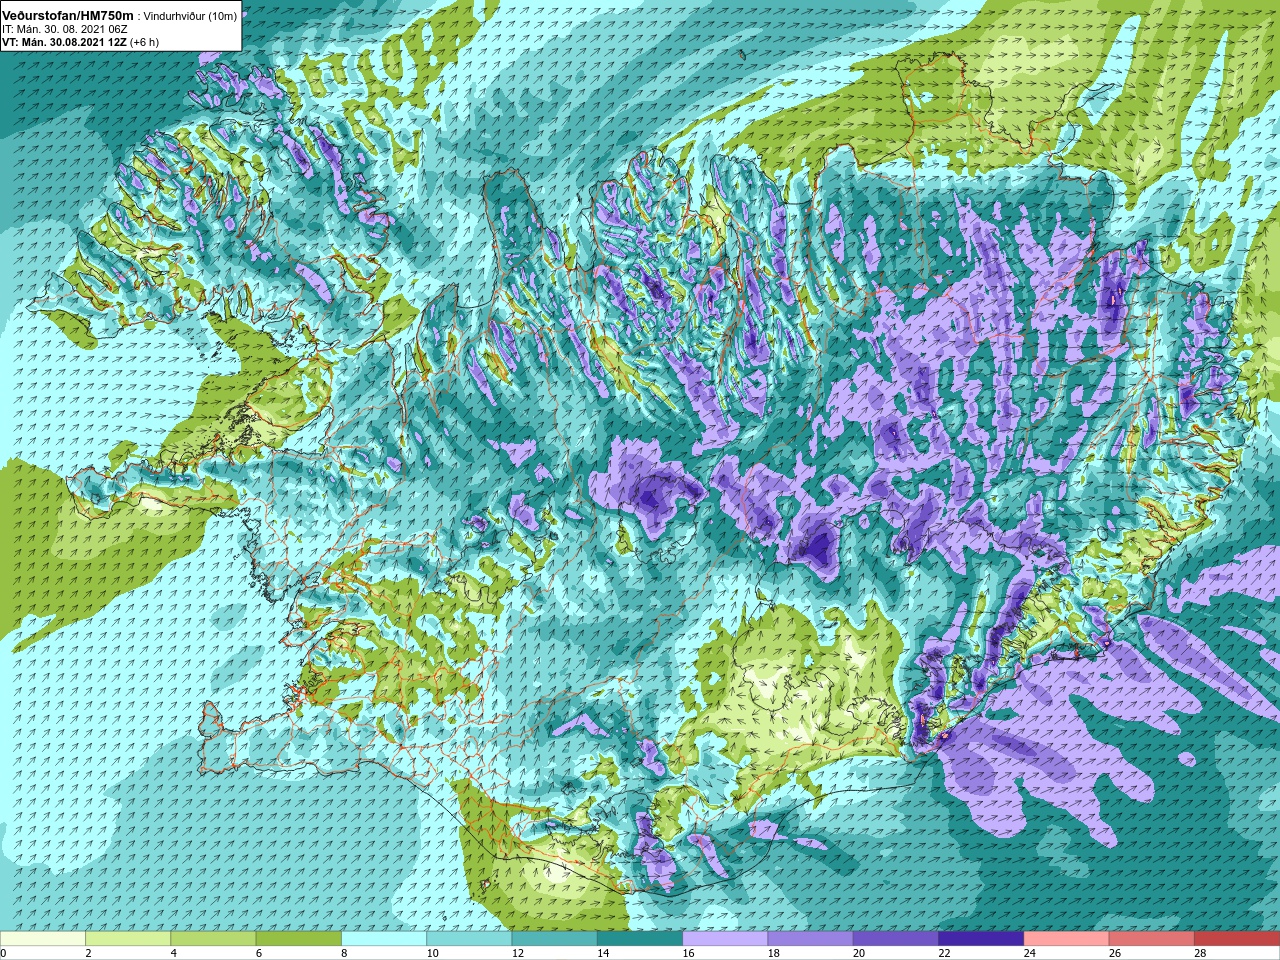Select the pale cyan 8–10 legend swatch
The image size is (1280, 960).
(x=384, y=938)
